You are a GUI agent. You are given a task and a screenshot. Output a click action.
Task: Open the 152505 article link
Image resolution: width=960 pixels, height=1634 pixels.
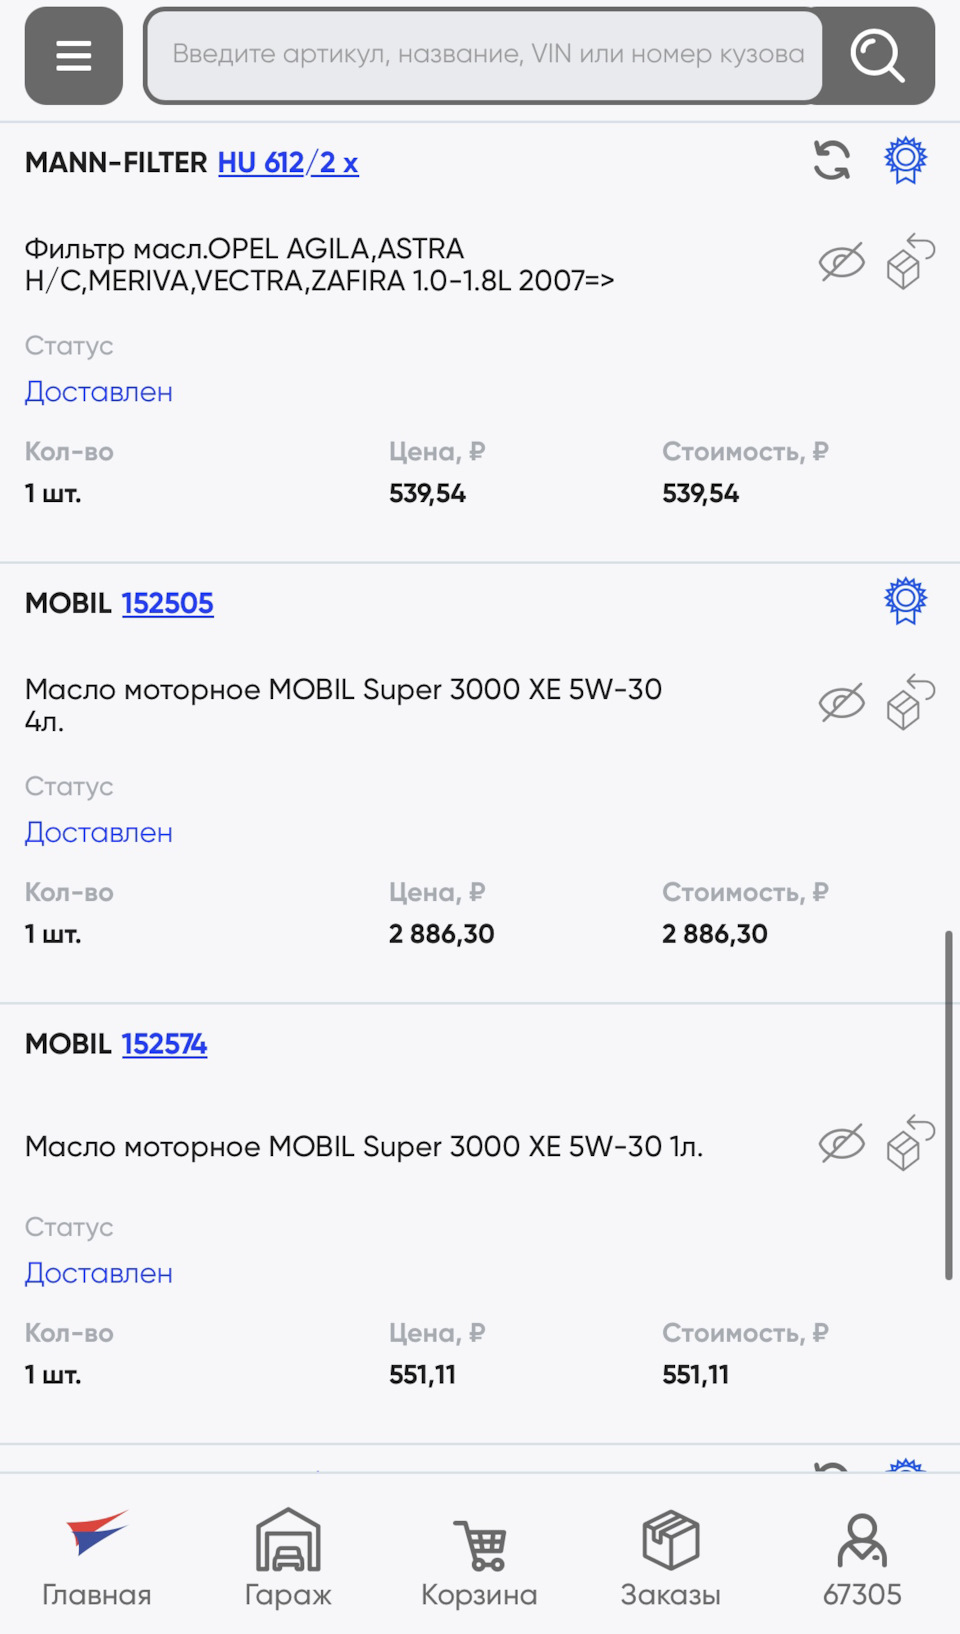pyautogui.click(x=167, y=603)
